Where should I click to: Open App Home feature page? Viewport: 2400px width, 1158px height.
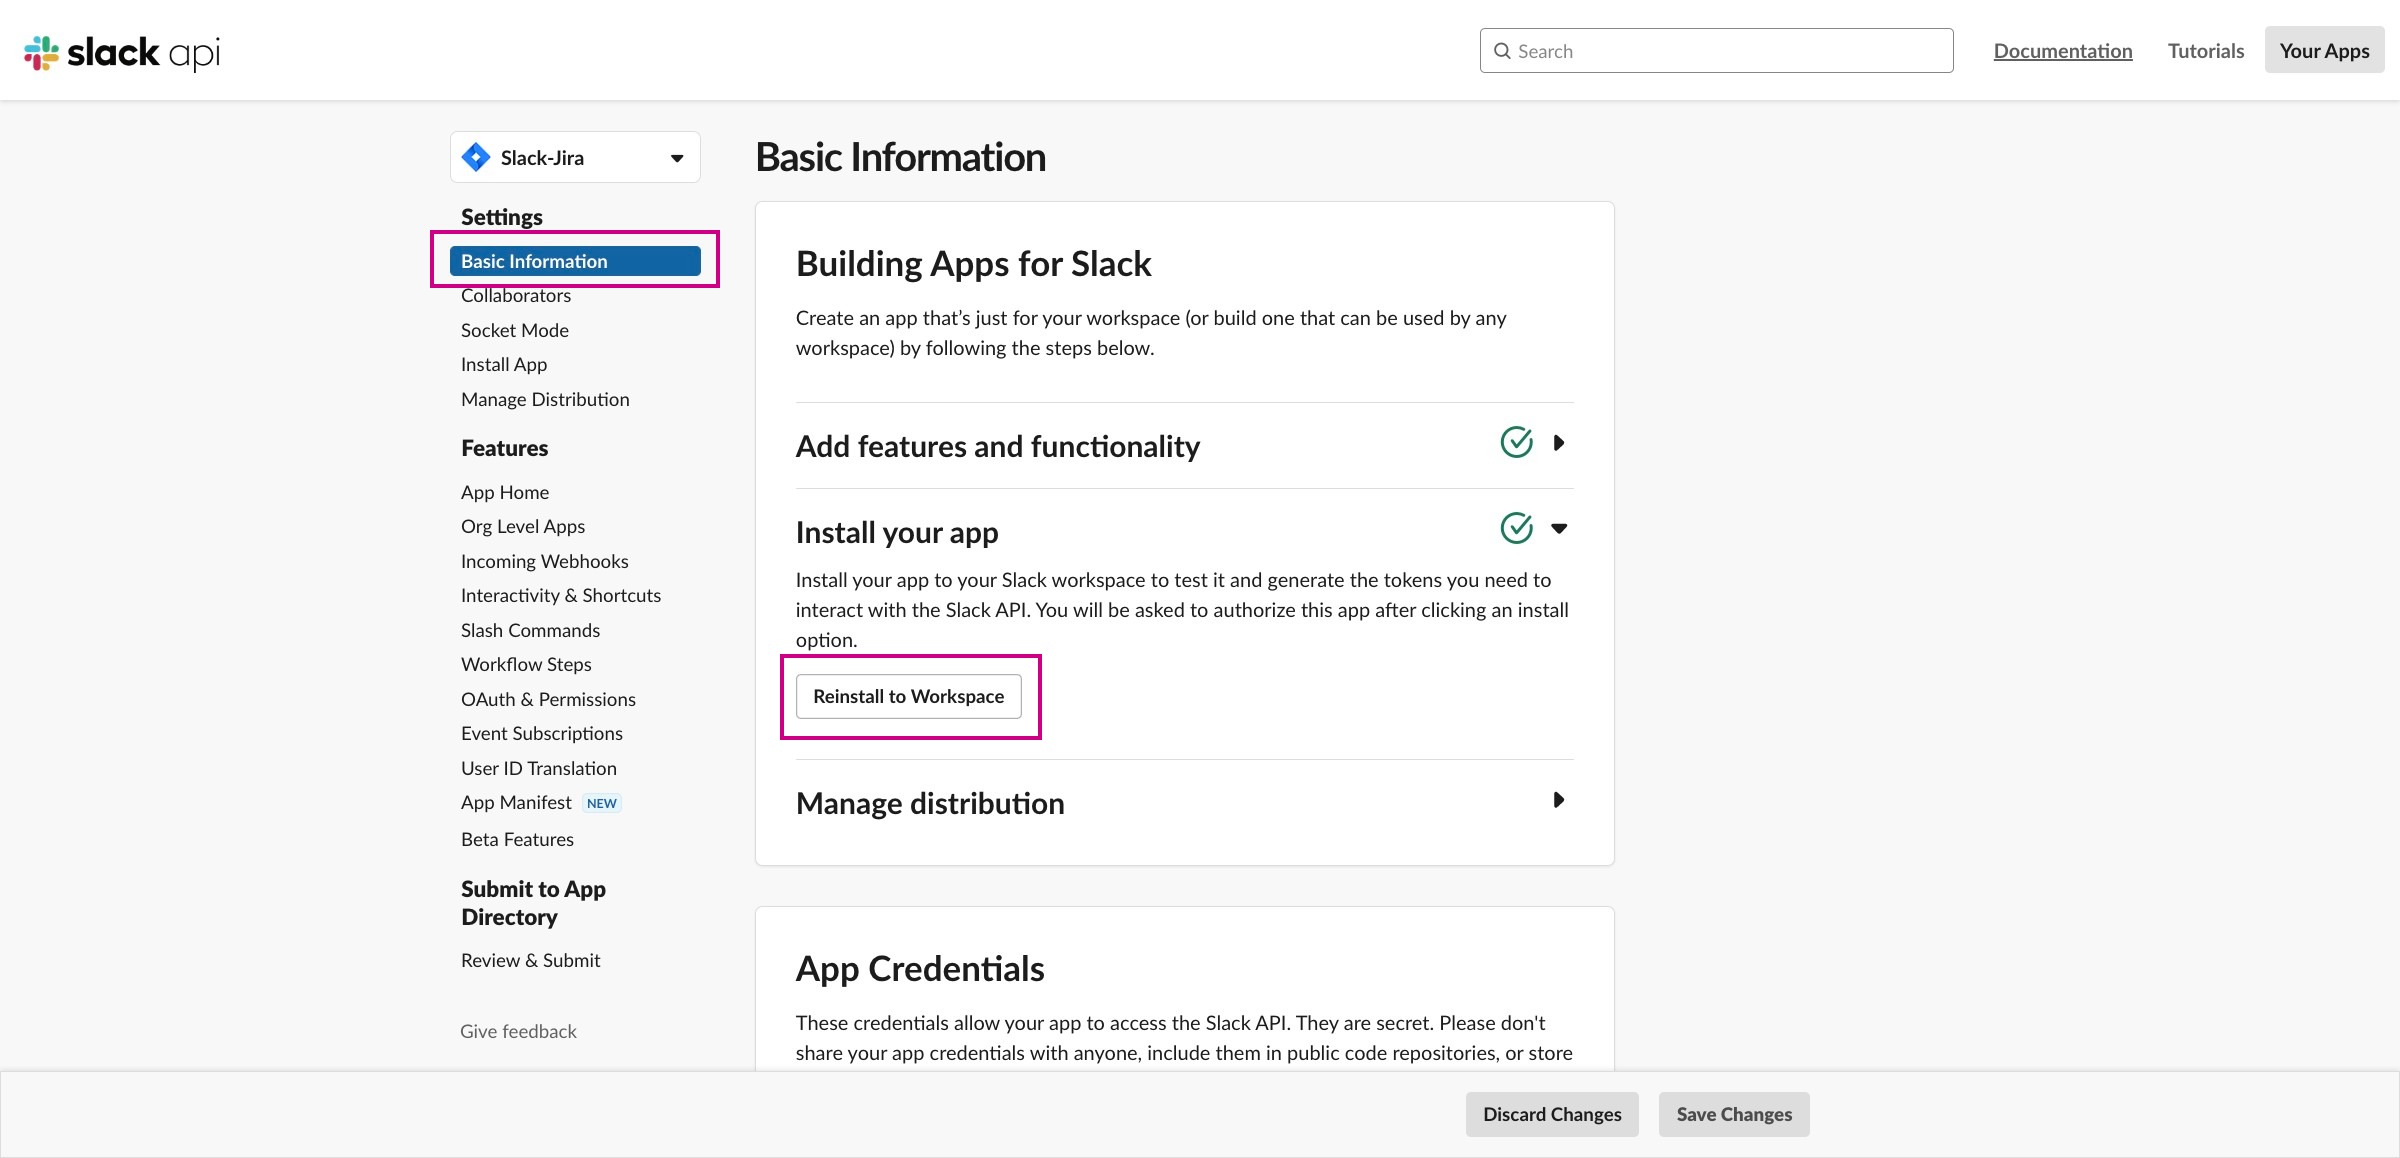(x=505, y=492)
